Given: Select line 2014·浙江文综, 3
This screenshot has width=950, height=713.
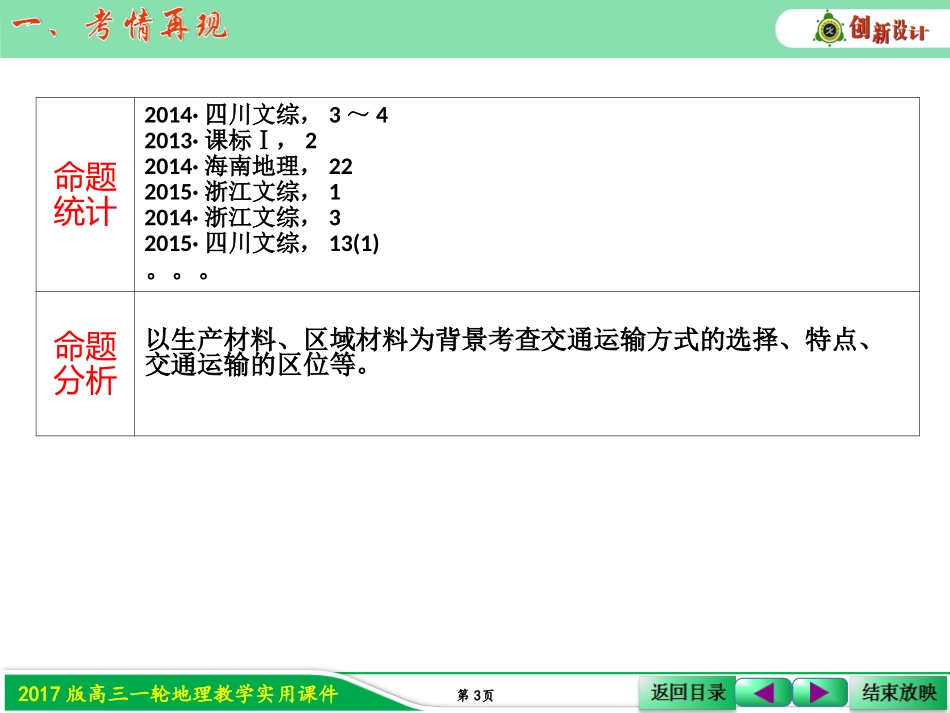Looking at the screenshot, I should tap(242, 217).
